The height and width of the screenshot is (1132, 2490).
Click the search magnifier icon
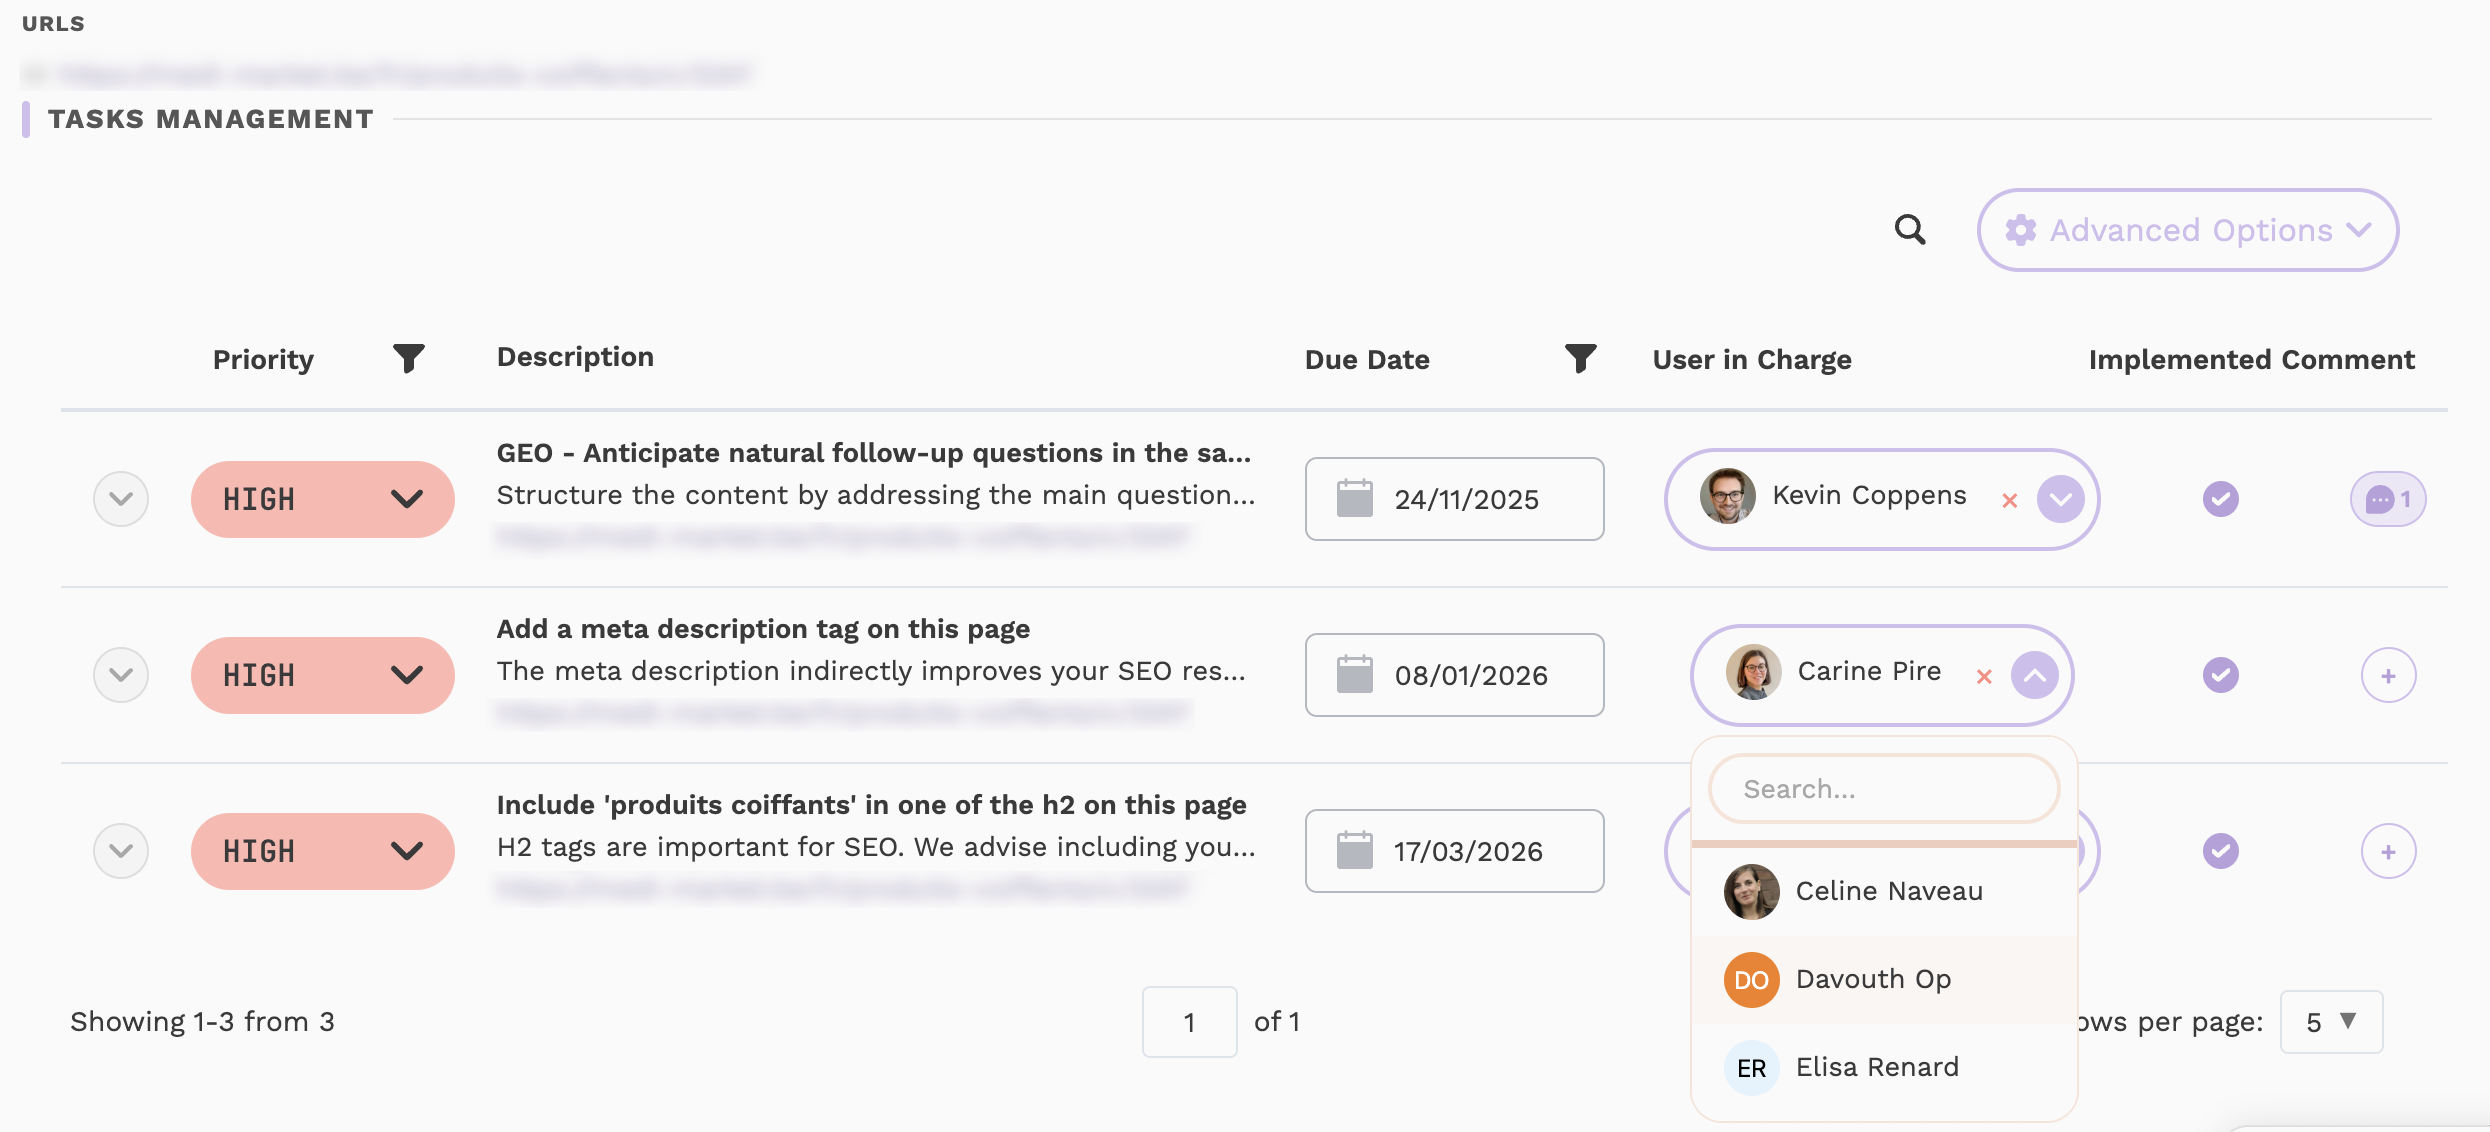[x=1910, y=230]
